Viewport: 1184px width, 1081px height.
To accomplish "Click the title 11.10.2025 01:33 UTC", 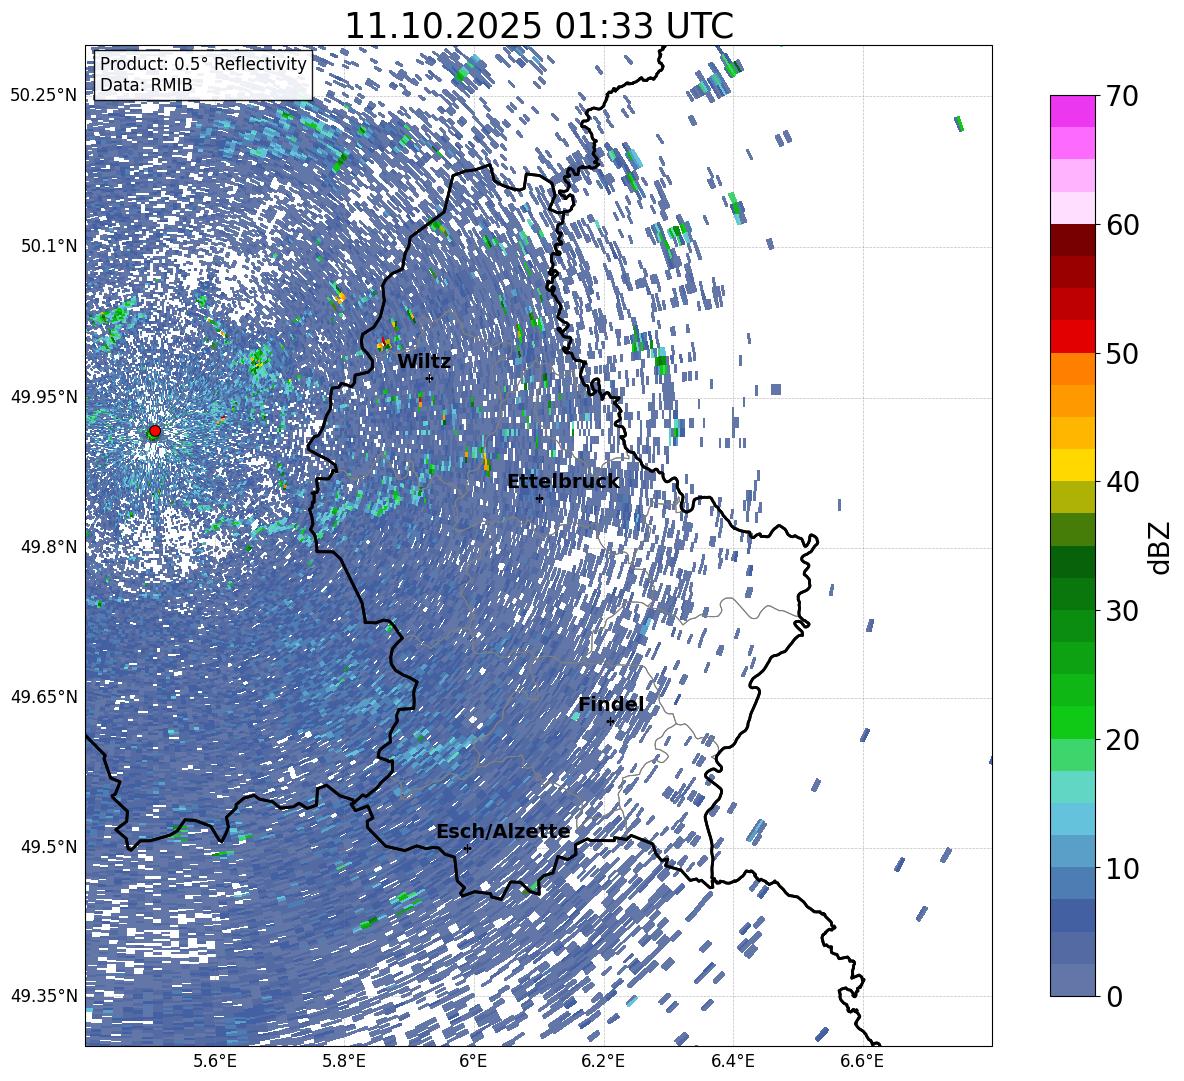I will pyautogui.click(x=539, y=26).
